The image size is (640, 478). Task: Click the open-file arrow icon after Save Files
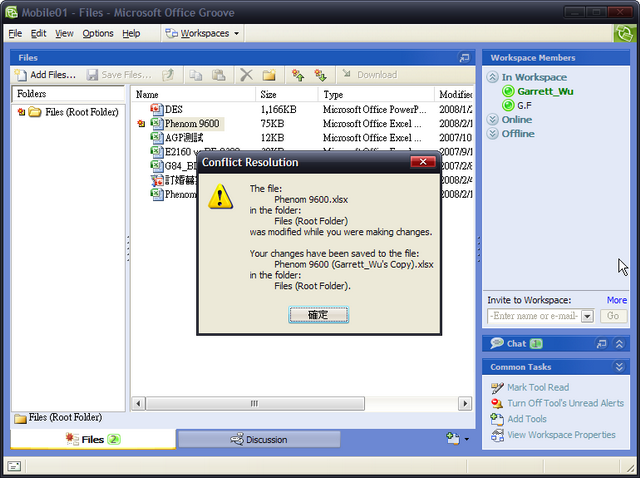tap(168, 75)
